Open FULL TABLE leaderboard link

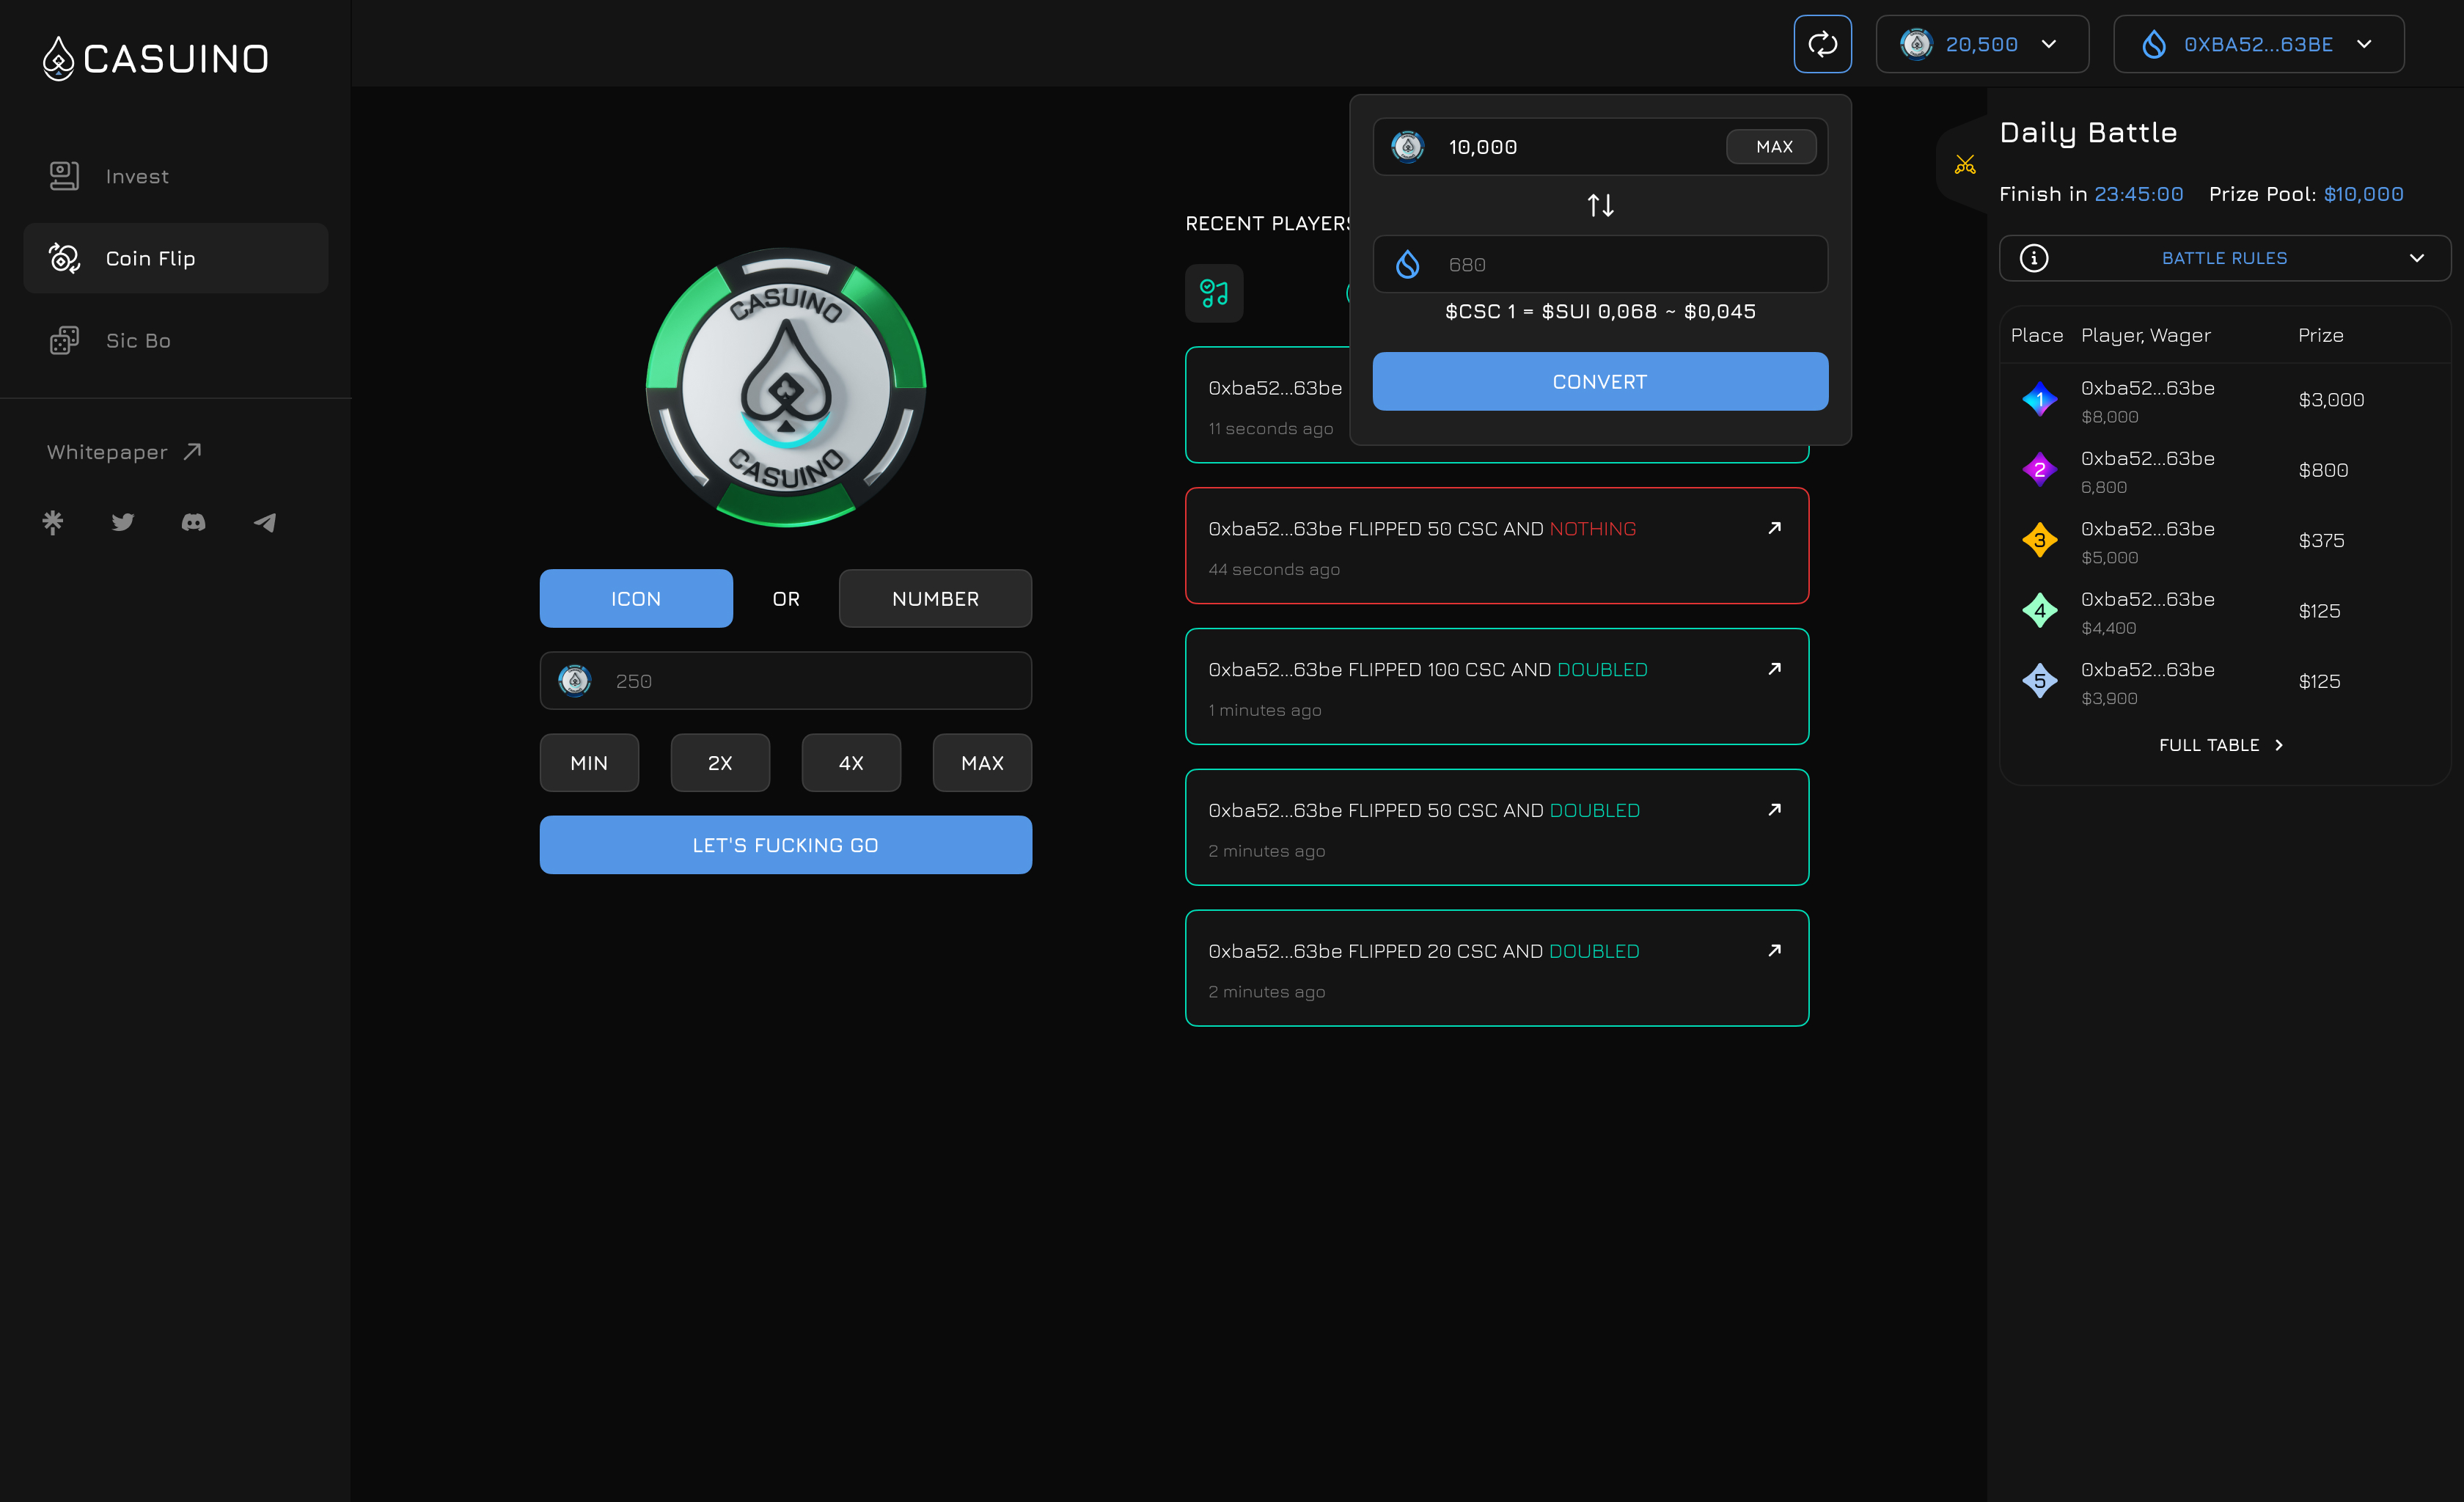coord(2220,745)
